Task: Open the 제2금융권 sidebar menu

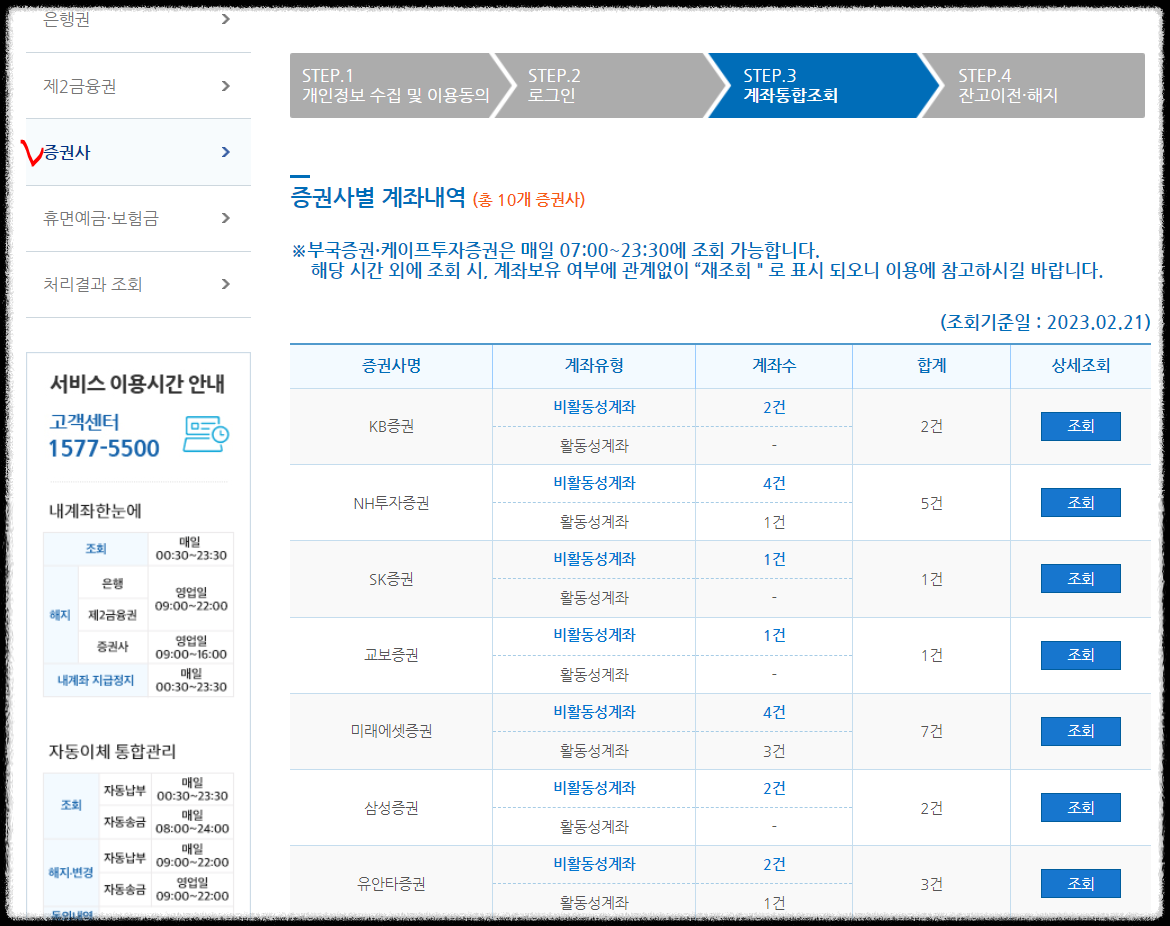Action: [x=138, y=86]
